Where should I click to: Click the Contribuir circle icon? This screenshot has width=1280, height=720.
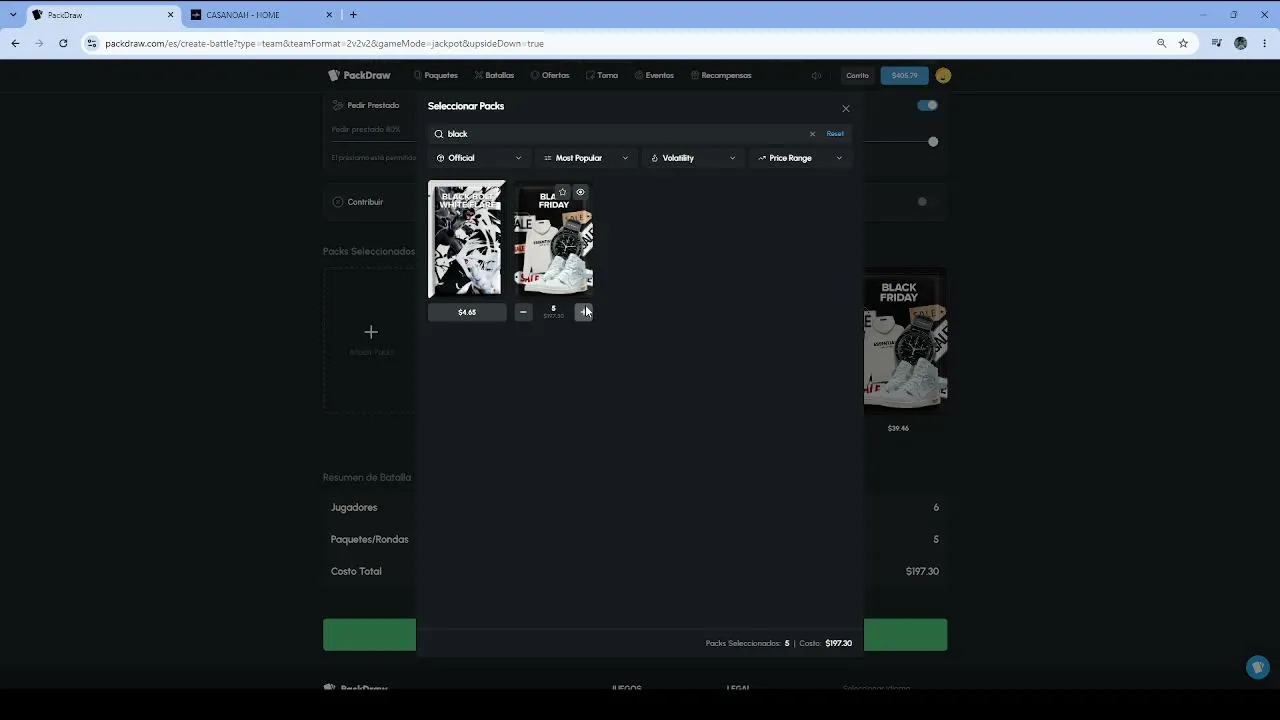coord(337,202)
